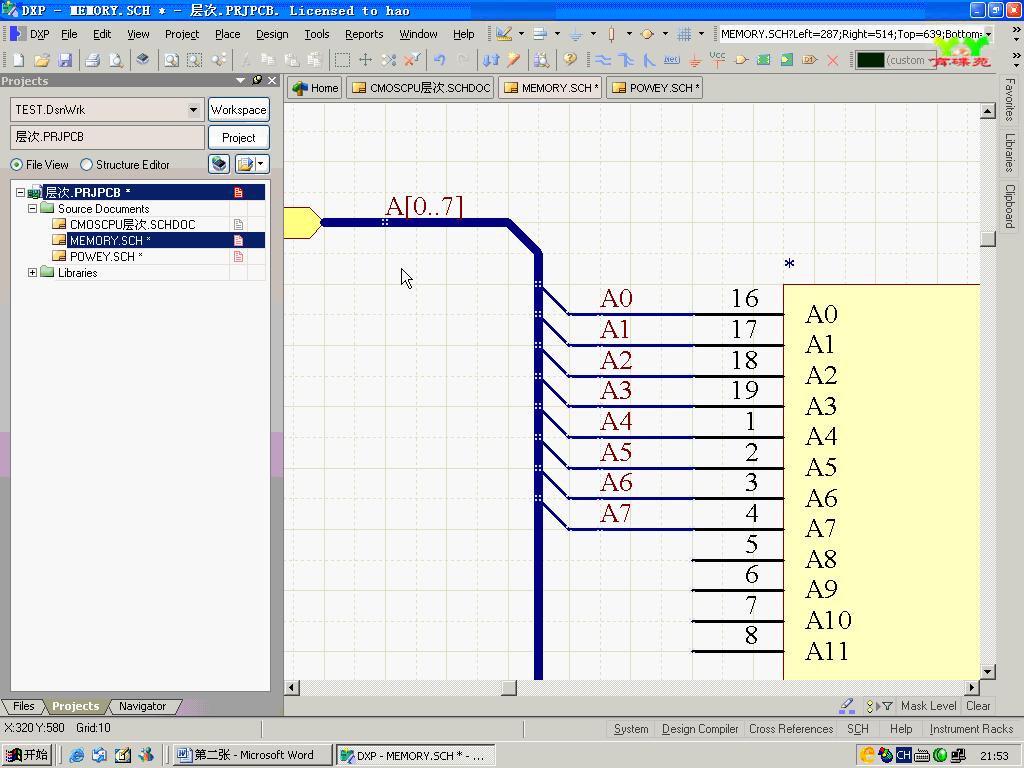Fit all objects in view
Image resolution: width=1024 pixels, height=768 pixels.
click(x=171, y=60)
